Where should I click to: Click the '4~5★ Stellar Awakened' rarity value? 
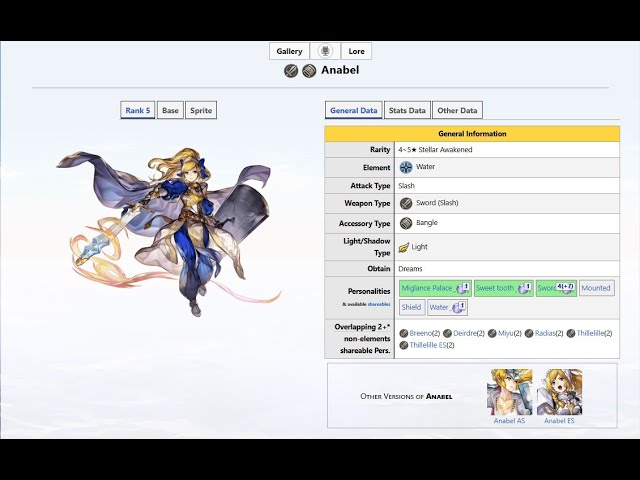click(x=435, y=150)
